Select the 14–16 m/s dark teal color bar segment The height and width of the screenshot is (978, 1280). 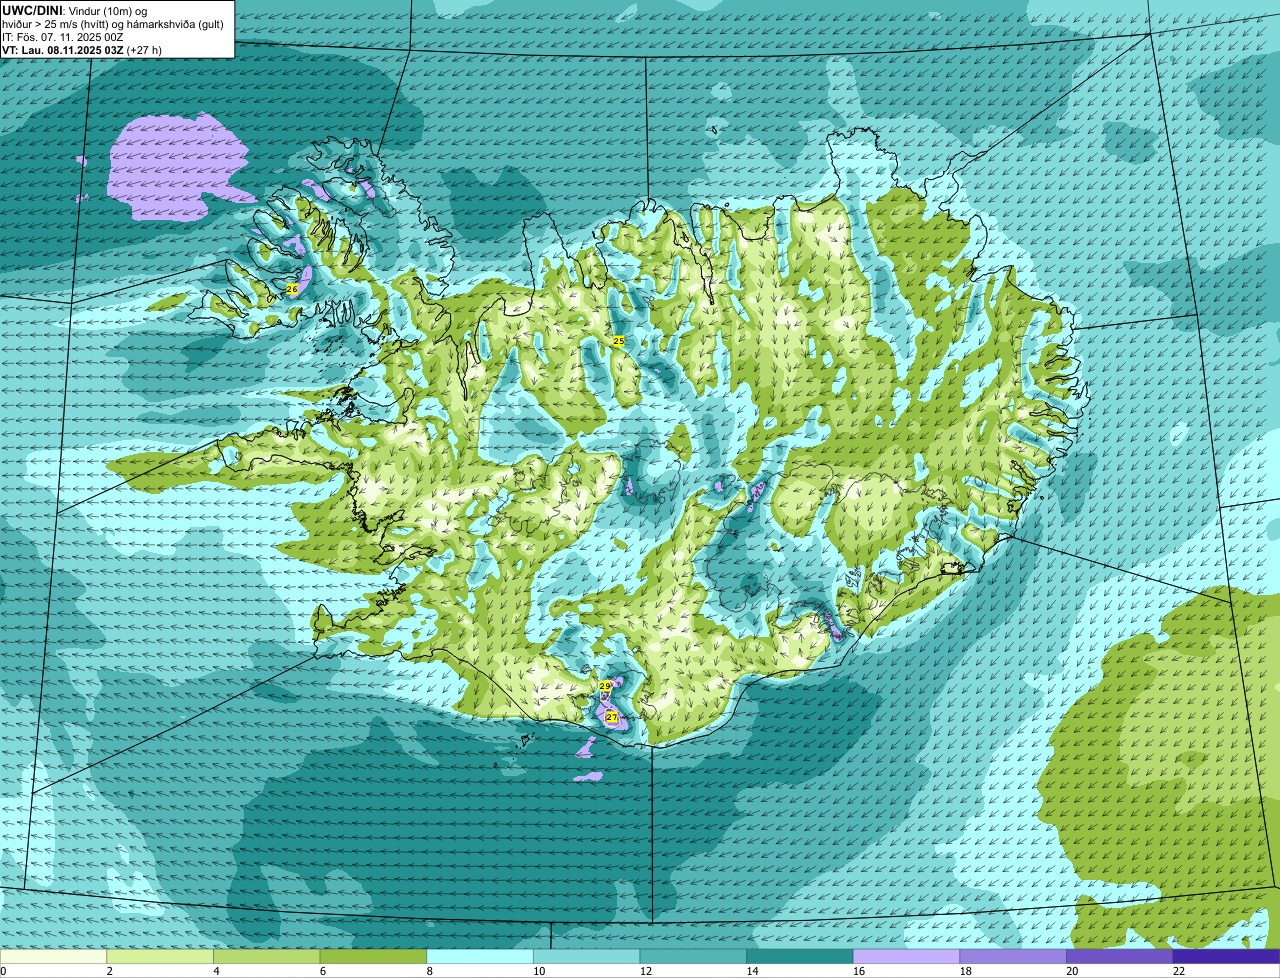pyautogui.click(x=800, y=956)
